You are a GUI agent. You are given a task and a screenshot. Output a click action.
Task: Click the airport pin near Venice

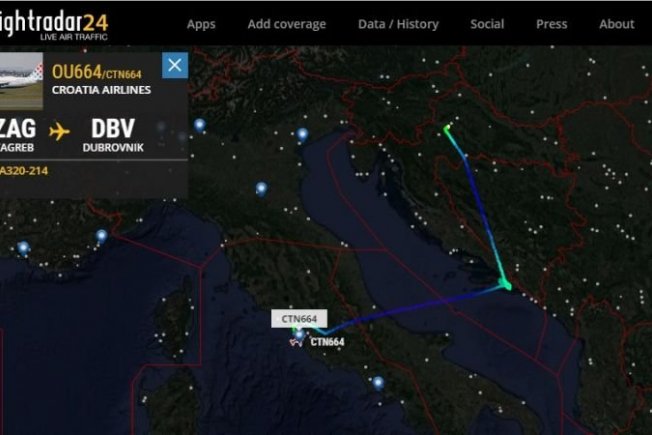tap(302, 135)
